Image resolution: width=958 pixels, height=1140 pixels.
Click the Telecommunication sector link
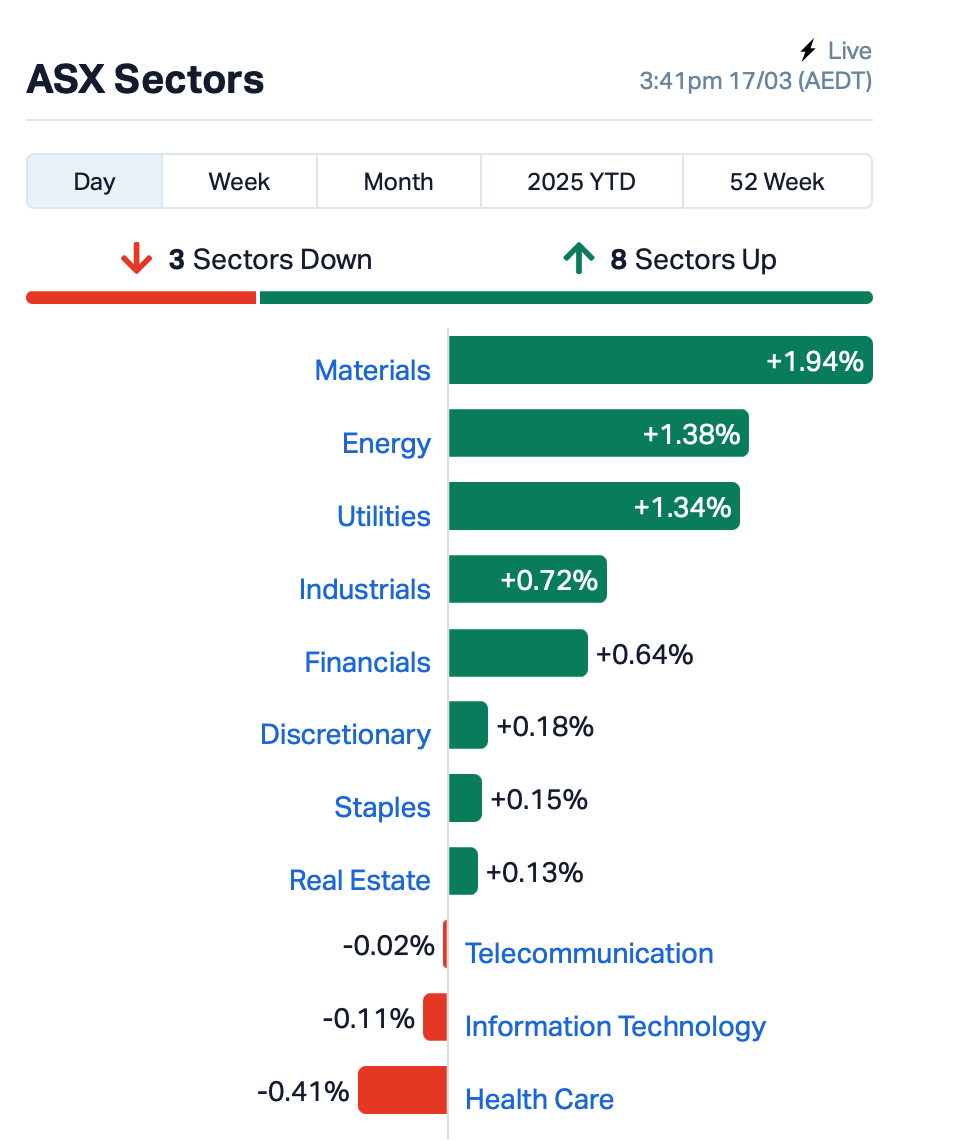pos(589,953)
